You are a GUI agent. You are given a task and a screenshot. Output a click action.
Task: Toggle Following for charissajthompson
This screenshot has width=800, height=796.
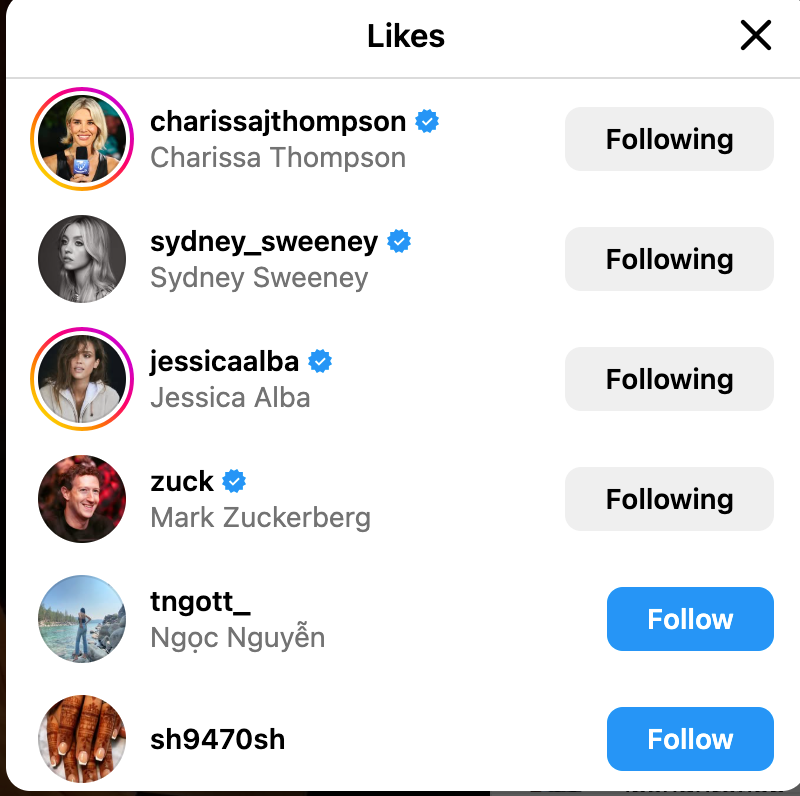669,139
